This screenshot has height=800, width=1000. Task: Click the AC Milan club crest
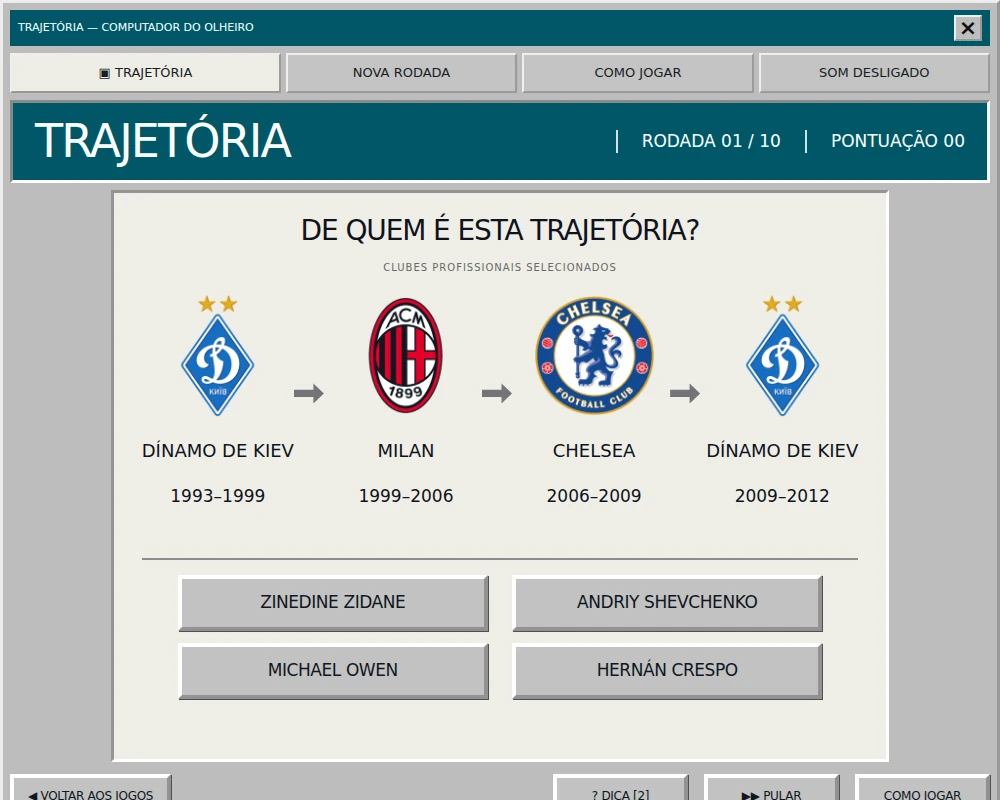click(x=406, y=355)
